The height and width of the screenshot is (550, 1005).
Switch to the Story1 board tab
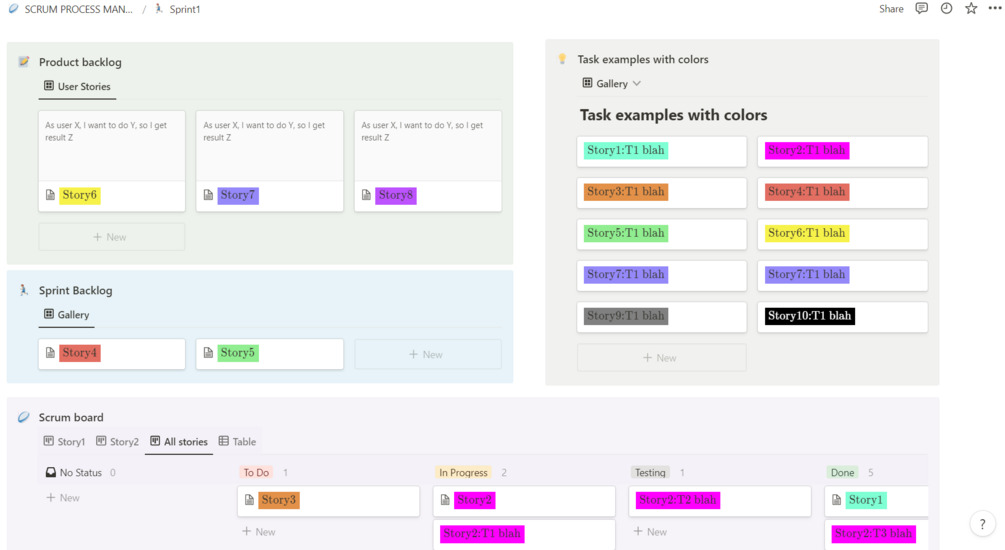pyautogui.click(x=64, y=441)
